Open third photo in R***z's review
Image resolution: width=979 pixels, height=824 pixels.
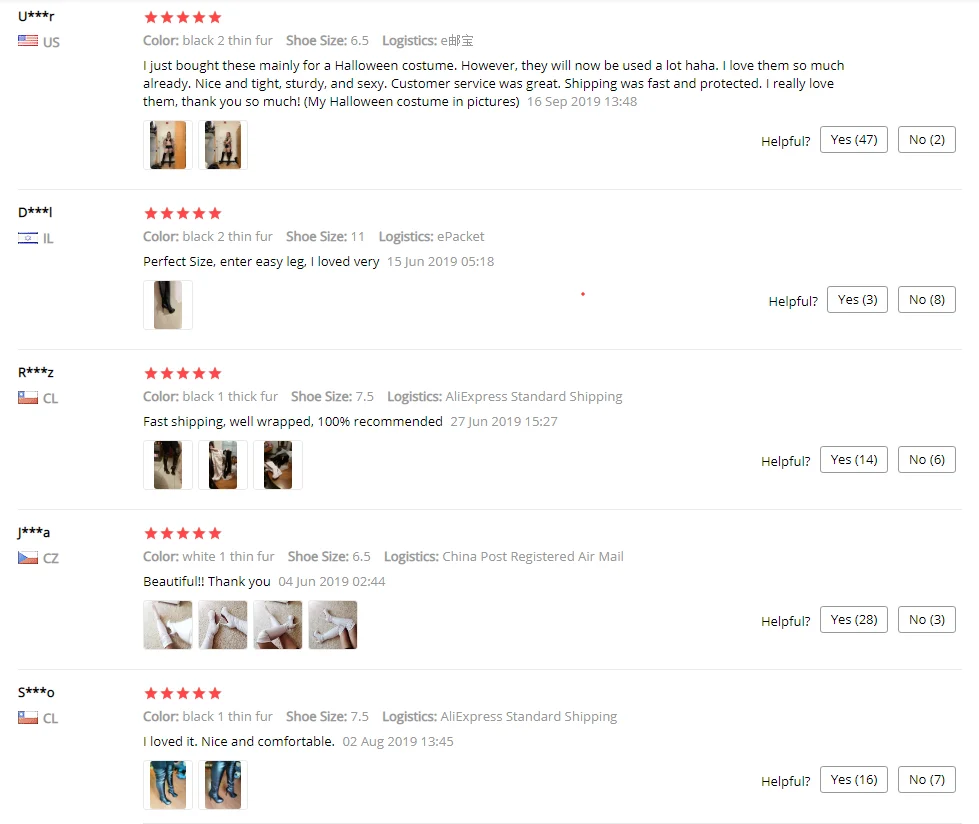[278, 465]
